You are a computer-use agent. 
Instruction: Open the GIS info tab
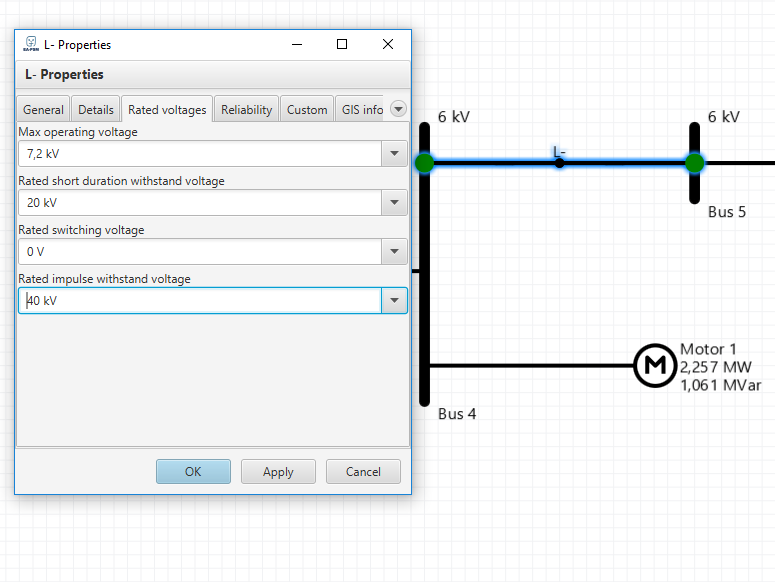pyautogui.click(x=362, y=109)
